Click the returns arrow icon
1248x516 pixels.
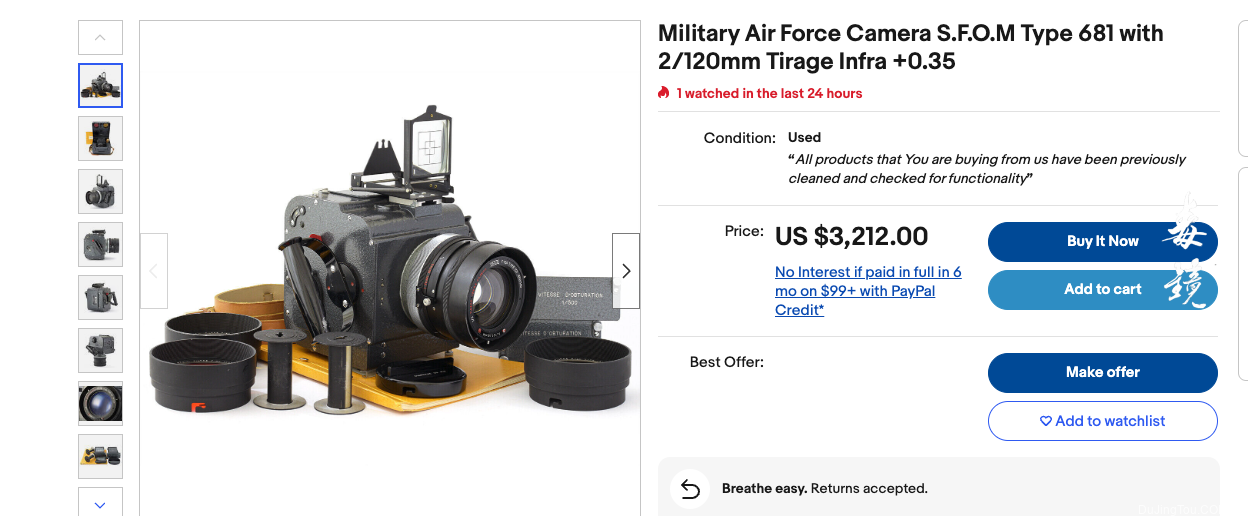(690, 488)
